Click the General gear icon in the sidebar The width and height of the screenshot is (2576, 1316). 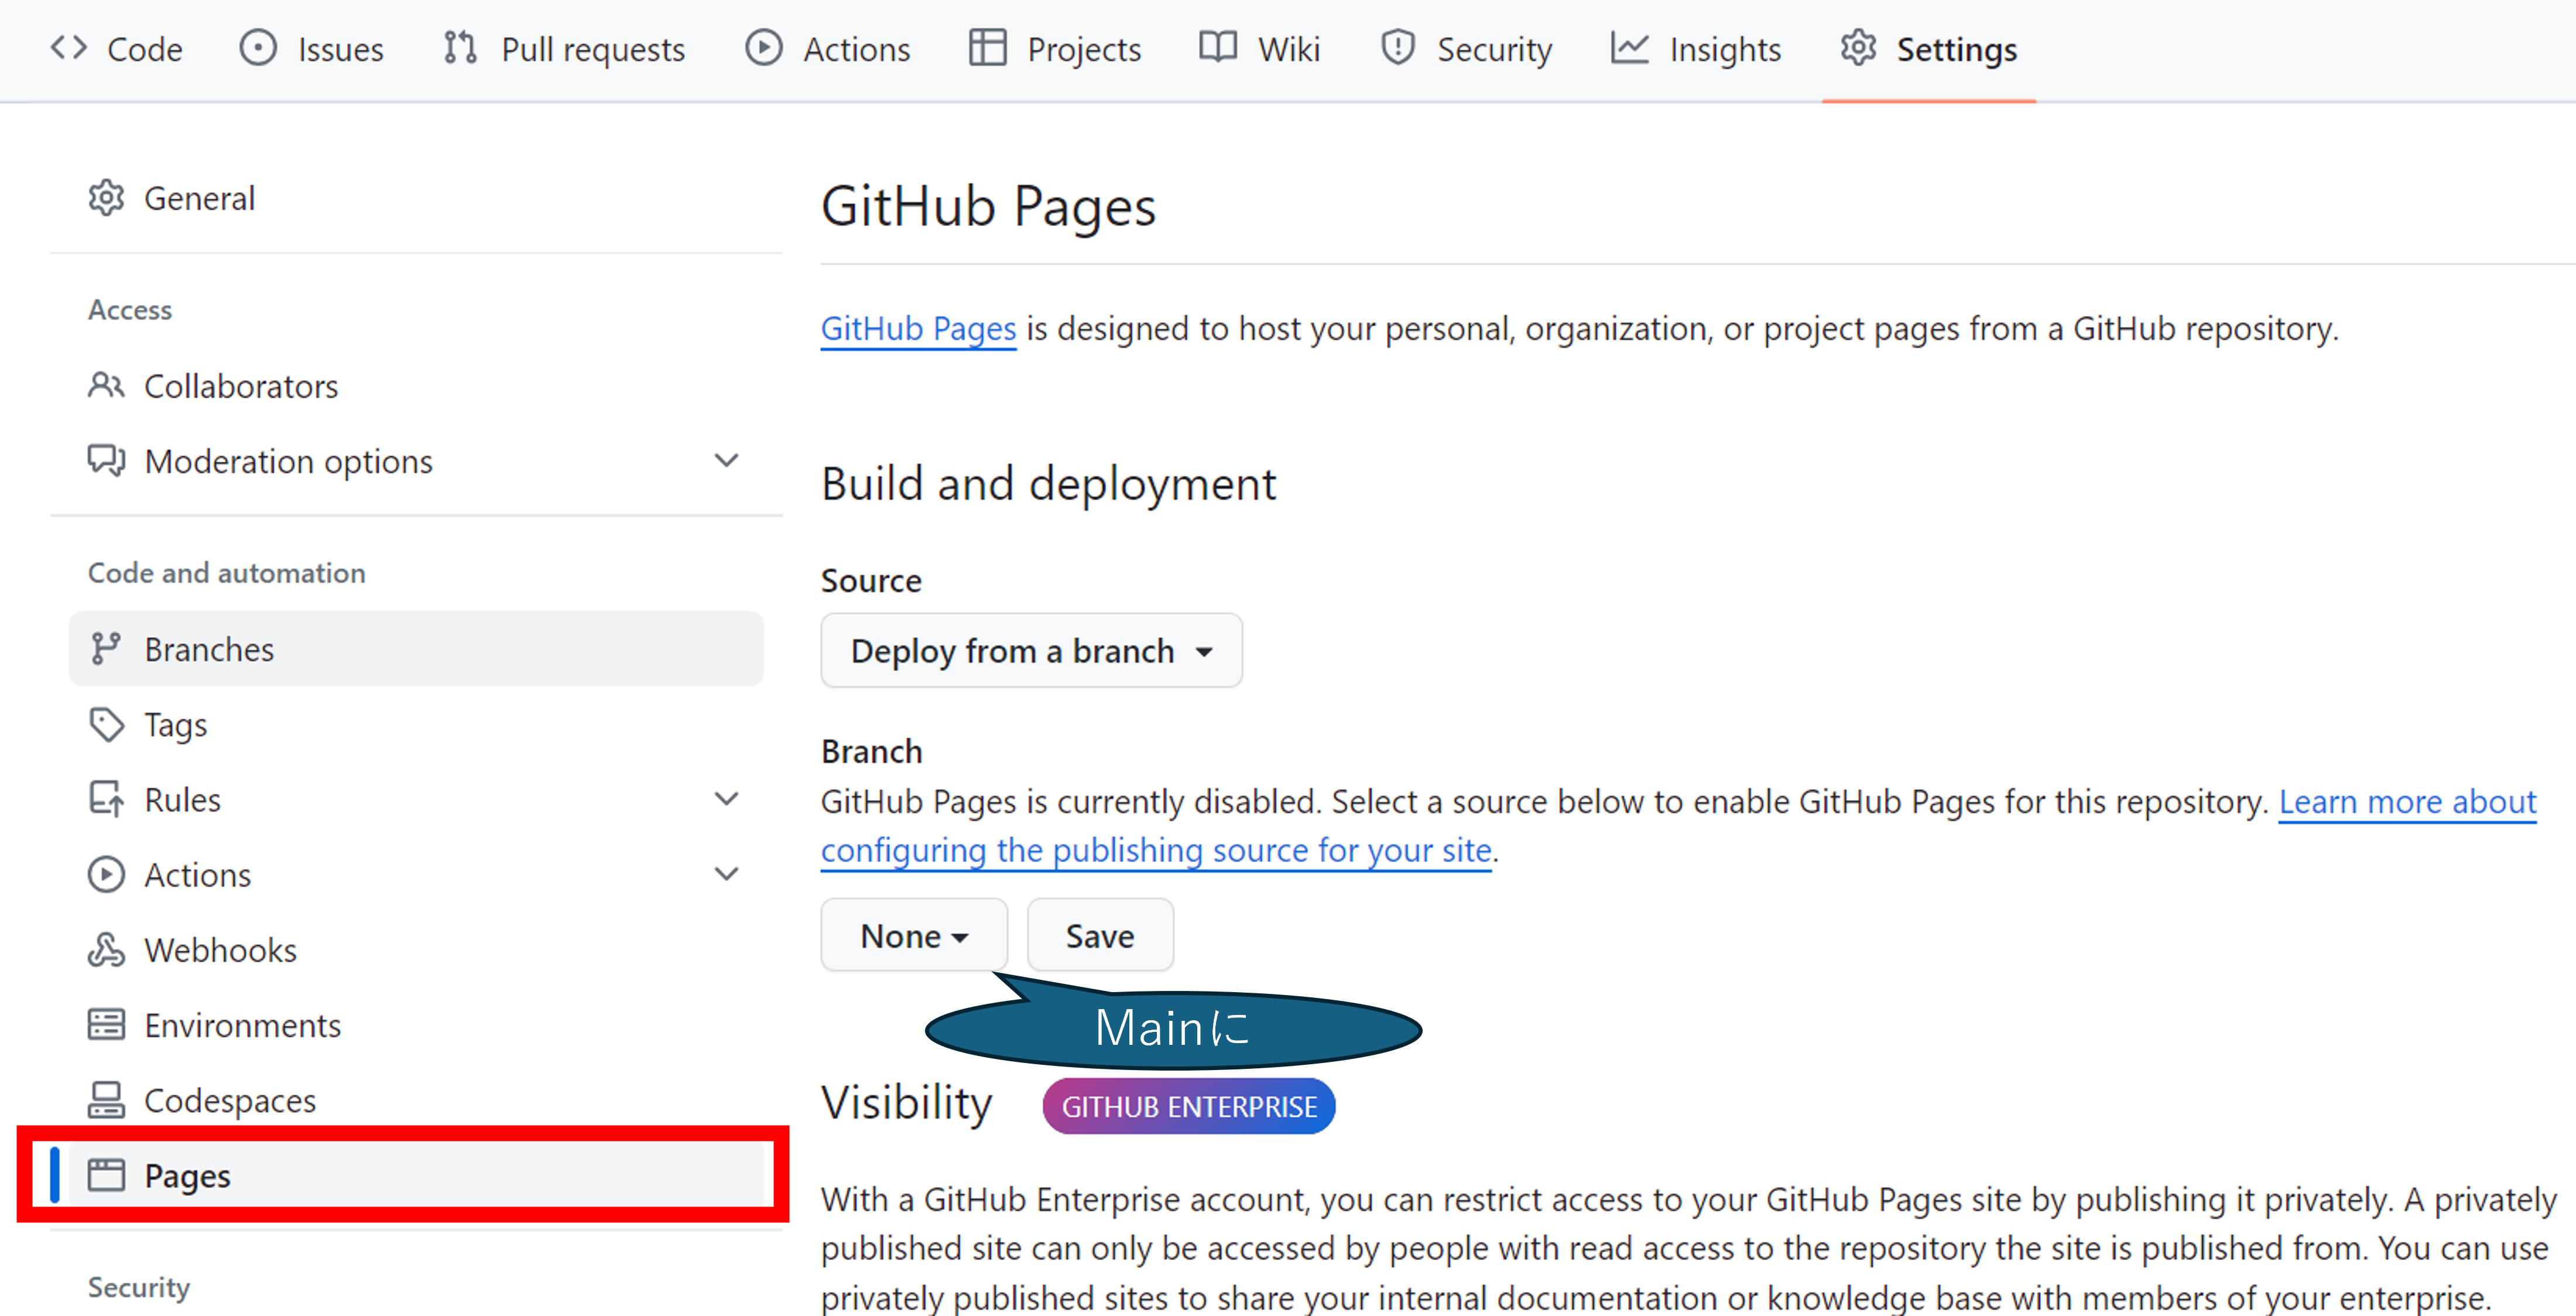point(106,198)
